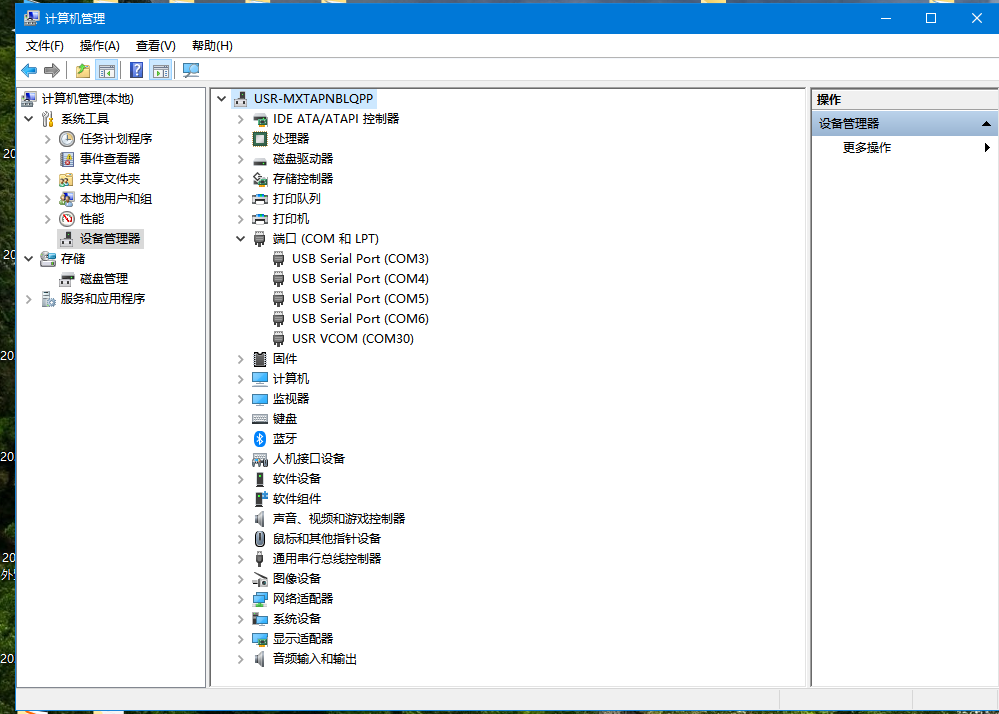Click the 磁盘管理 icon in left tree
The image size is (999, 714).
tap(67, 279)
